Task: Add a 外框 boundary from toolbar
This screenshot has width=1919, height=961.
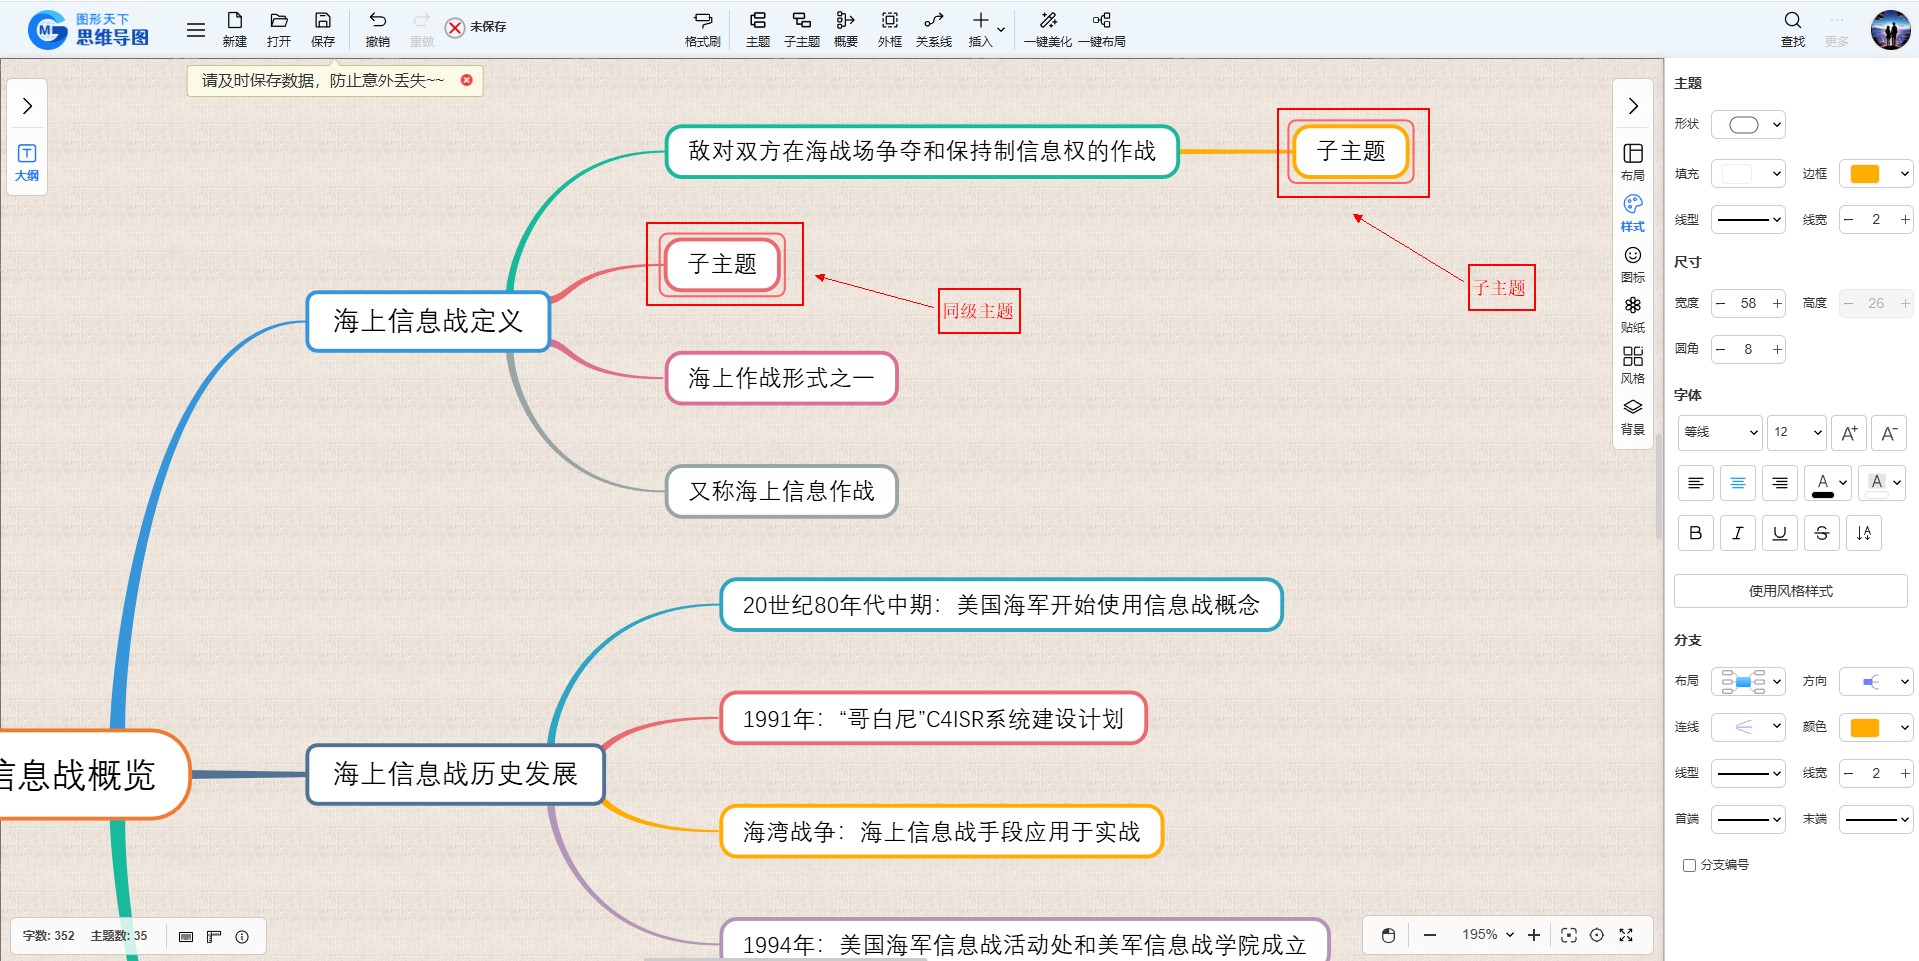Action: pyautogui.click(x=889, y=21)
